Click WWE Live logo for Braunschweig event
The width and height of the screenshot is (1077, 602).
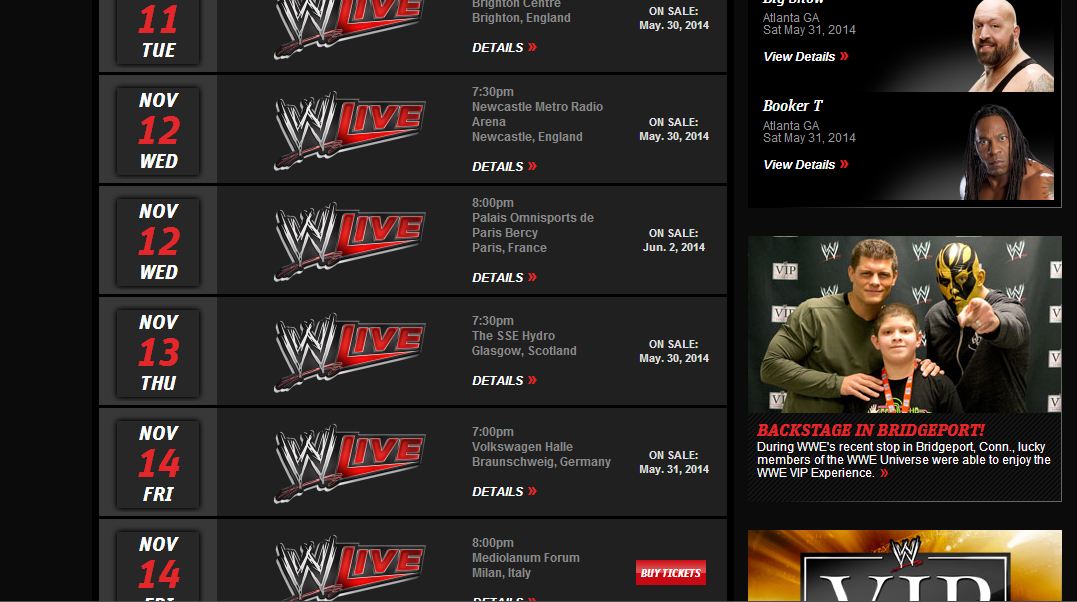[350, 463]
